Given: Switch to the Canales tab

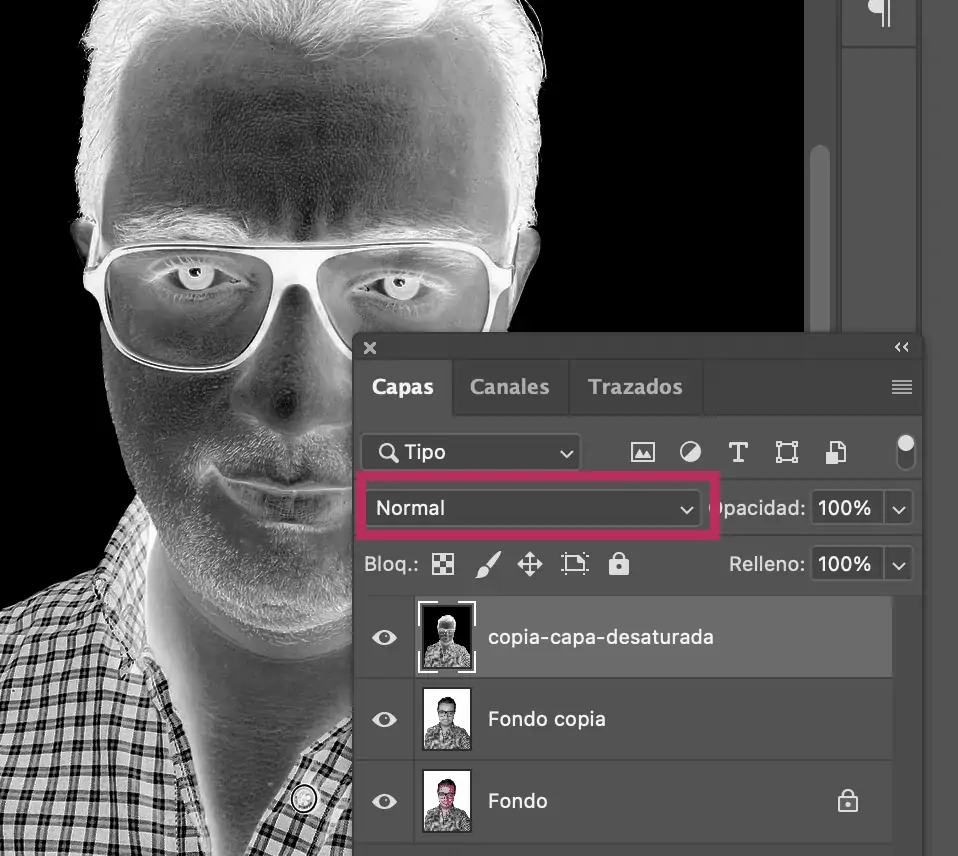Looking at the screenshot, I should 510,387.
